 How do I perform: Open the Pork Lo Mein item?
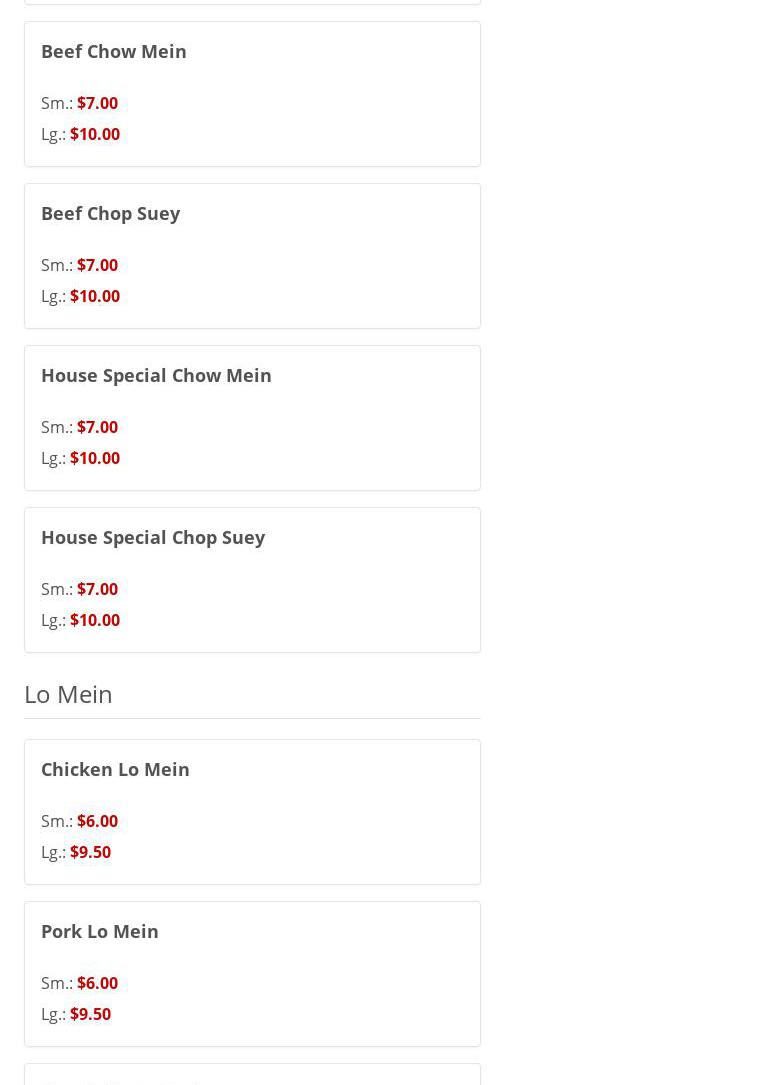tap(100, 931)
